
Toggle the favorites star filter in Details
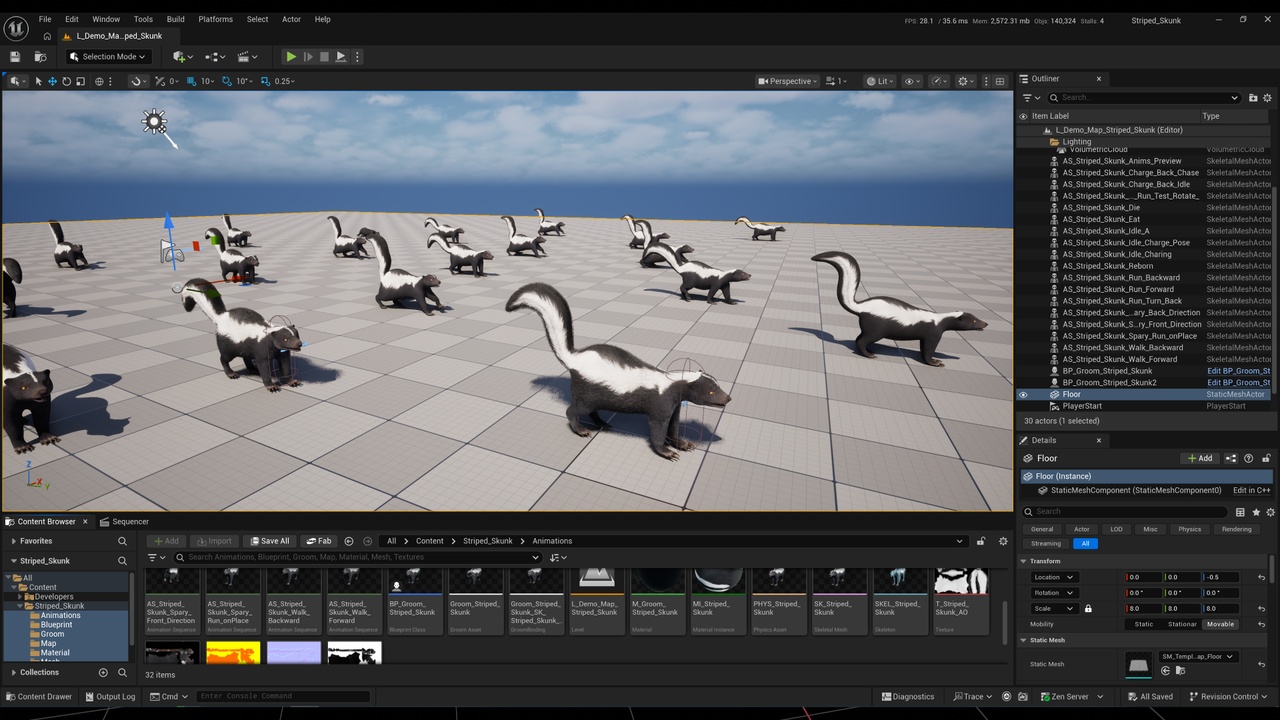[1255, 512]
